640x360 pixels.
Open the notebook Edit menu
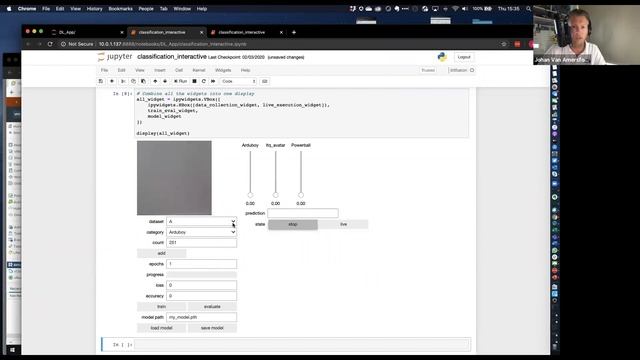coord(122,70)
